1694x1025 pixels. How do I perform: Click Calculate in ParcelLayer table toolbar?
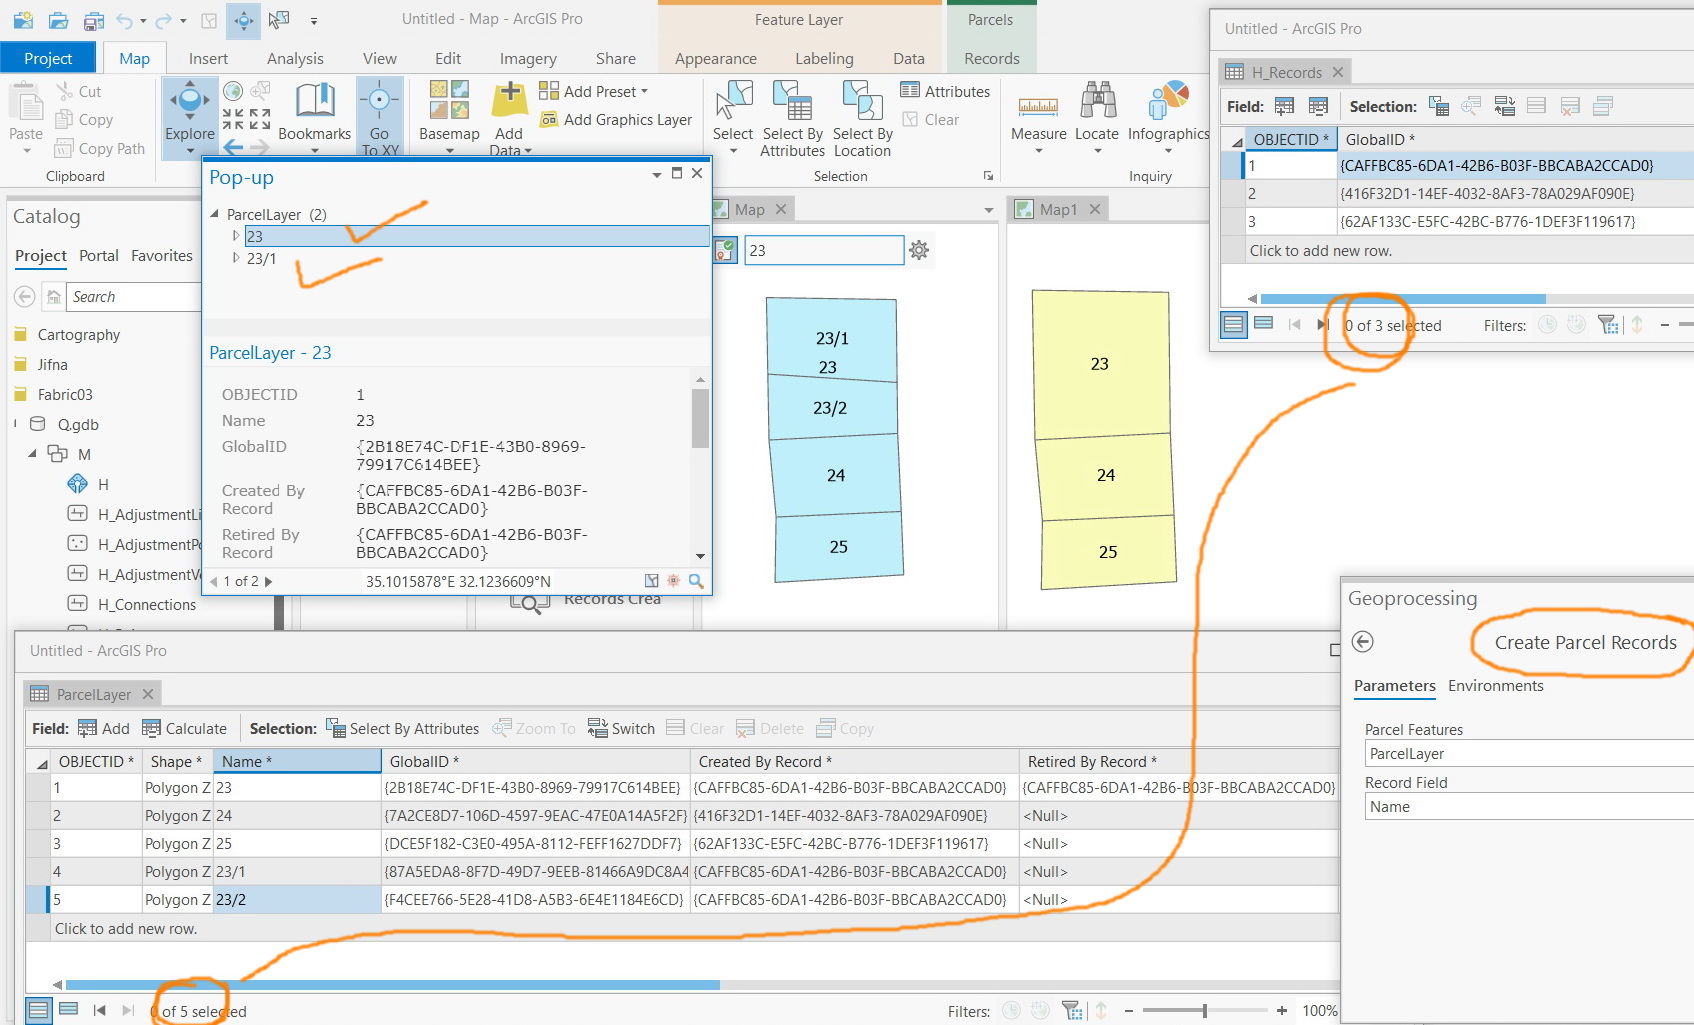click(x=184, y=728)
